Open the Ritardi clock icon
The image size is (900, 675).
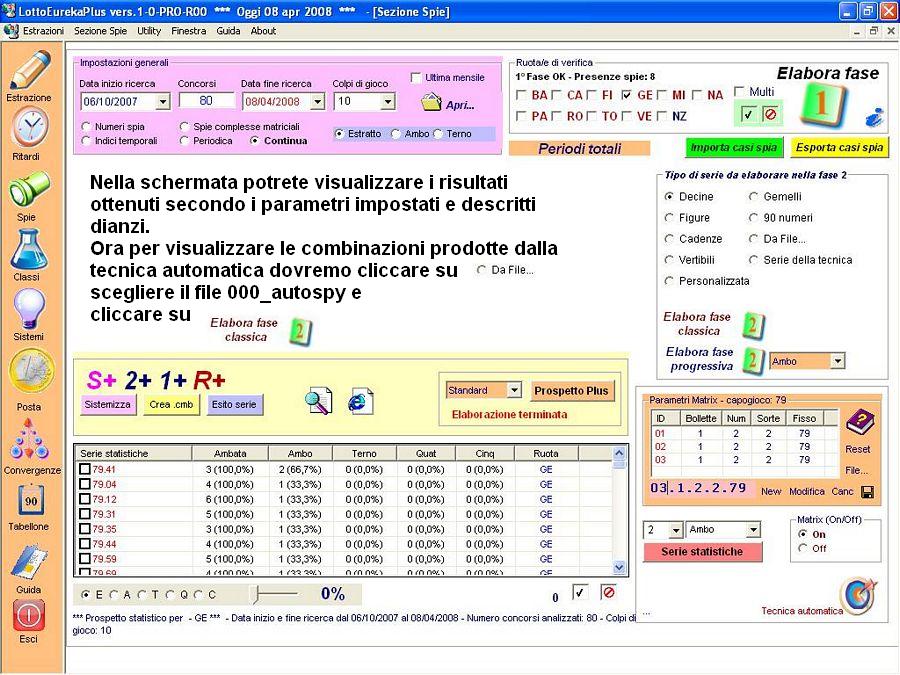pos(30,127)
